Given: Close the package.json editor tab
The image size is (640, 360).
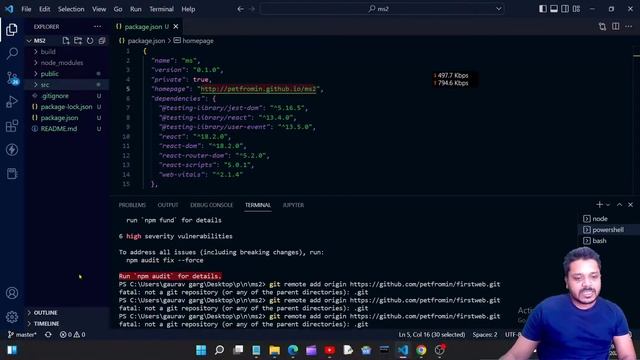Looking at the screenshot, I should point(176,27).
